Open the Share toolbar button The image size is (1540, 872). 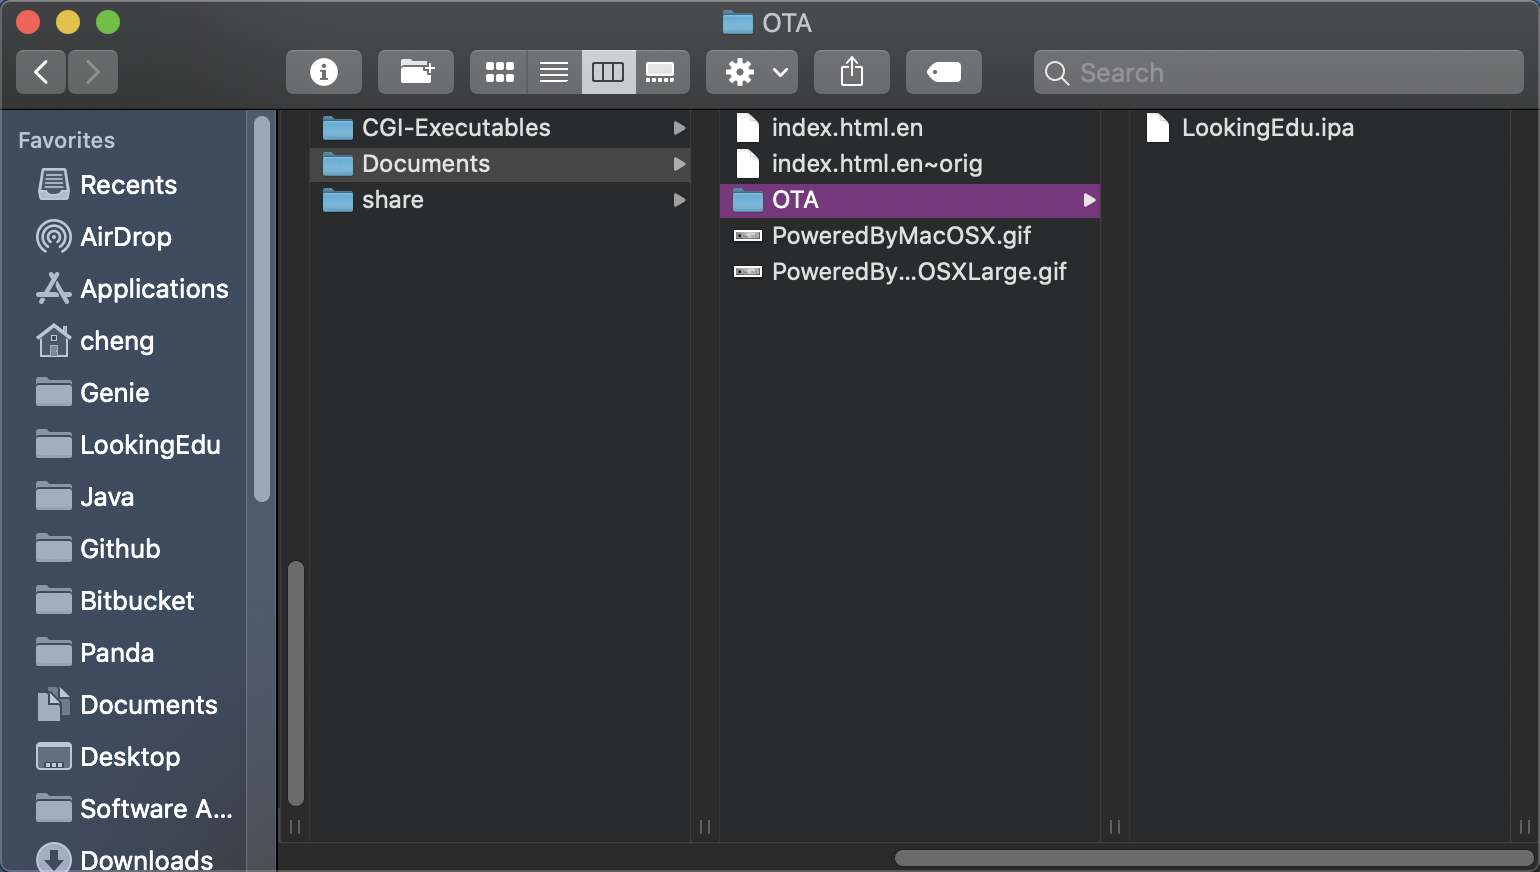[x=851, y=72]
